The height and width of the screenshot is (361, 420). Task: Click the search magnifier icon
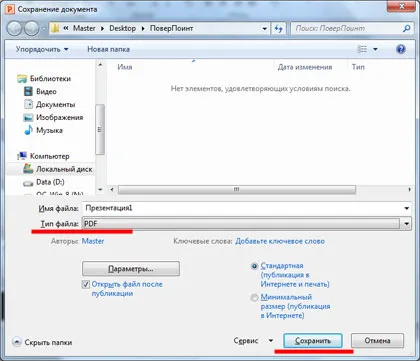407,29
